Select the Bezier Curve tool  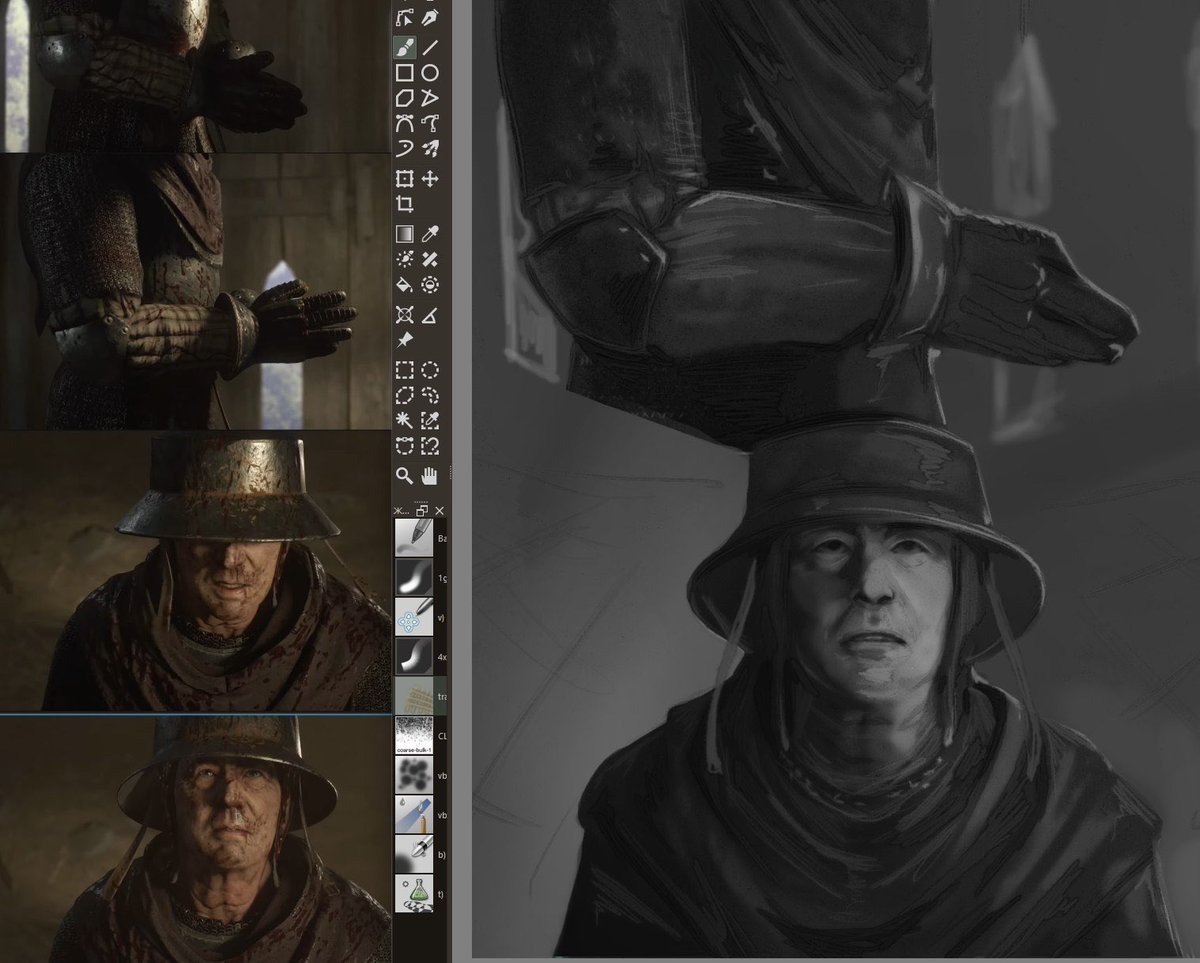click(405, 123)
